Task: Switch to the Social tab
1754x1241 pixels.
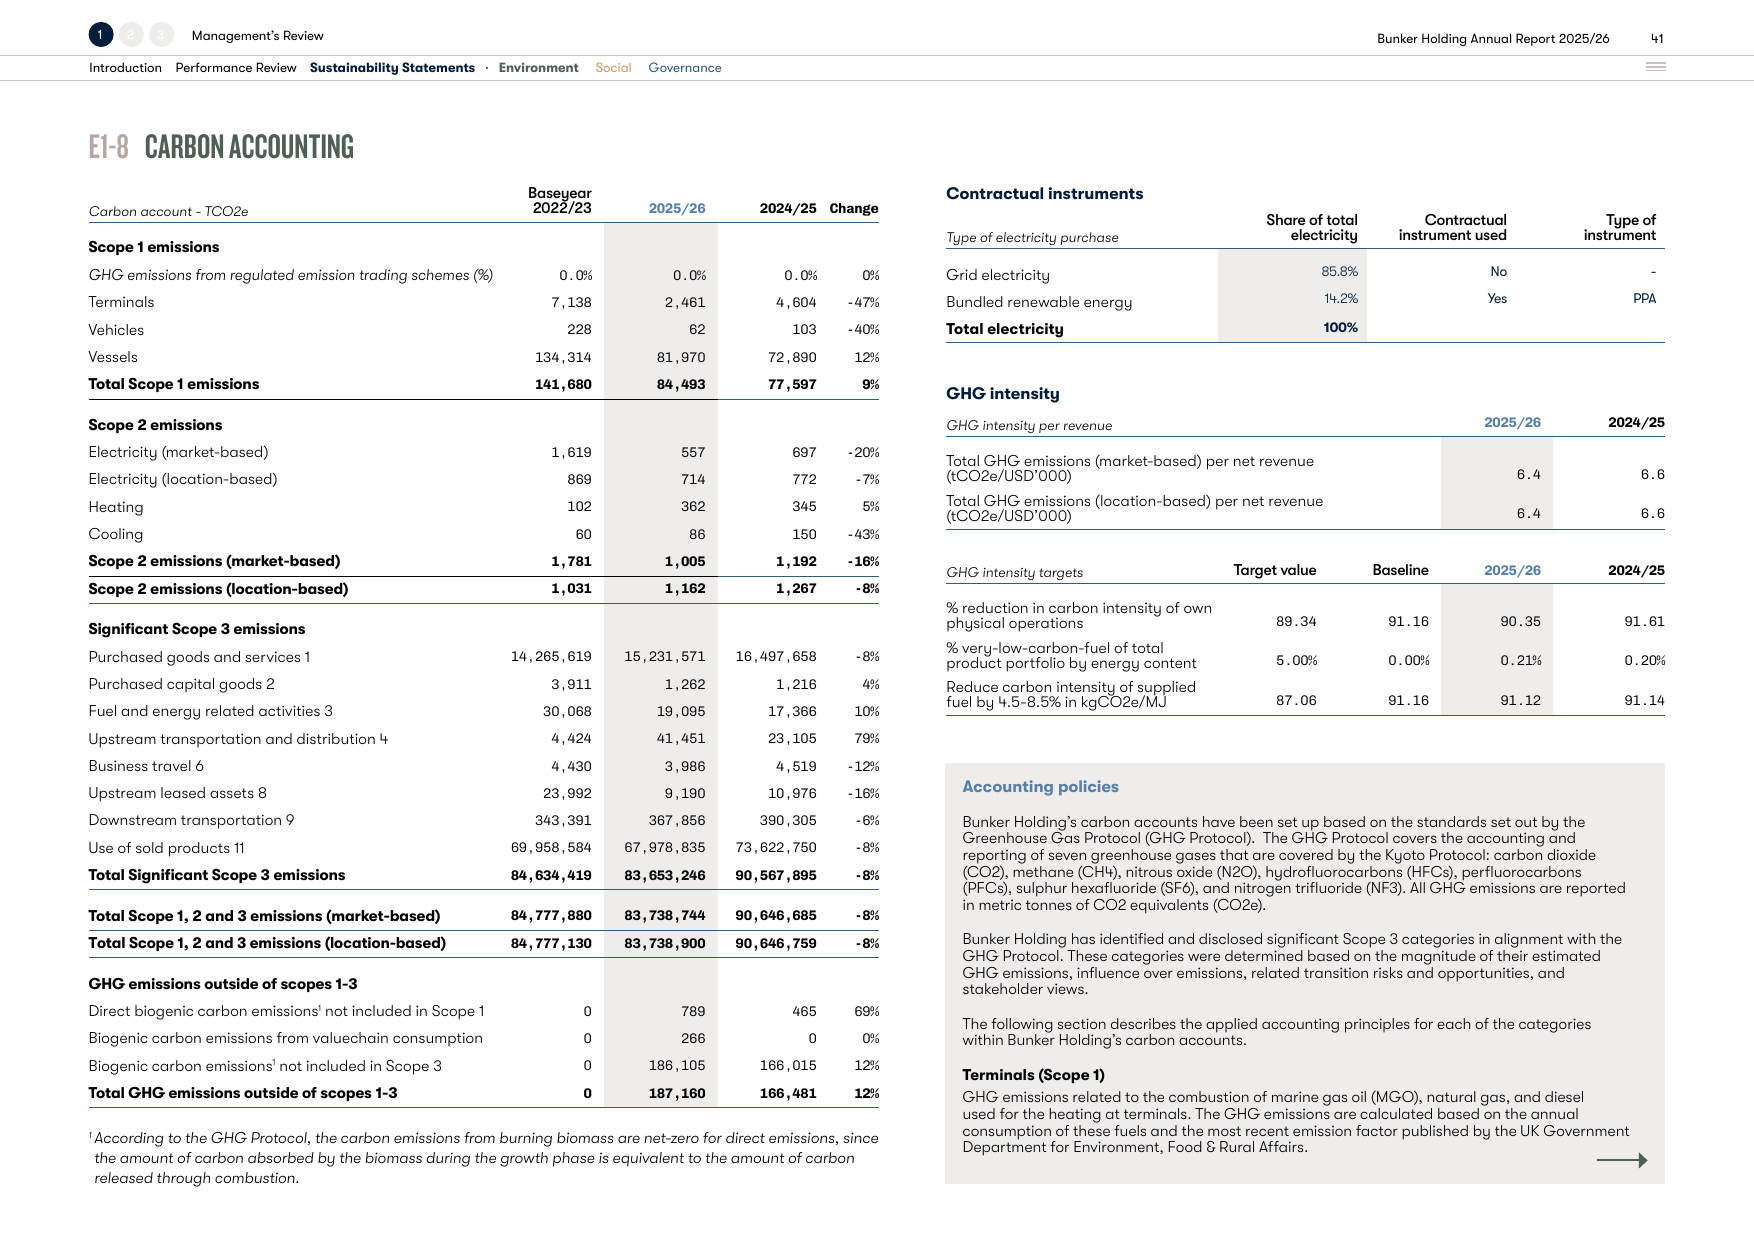Action: [613, 68]
